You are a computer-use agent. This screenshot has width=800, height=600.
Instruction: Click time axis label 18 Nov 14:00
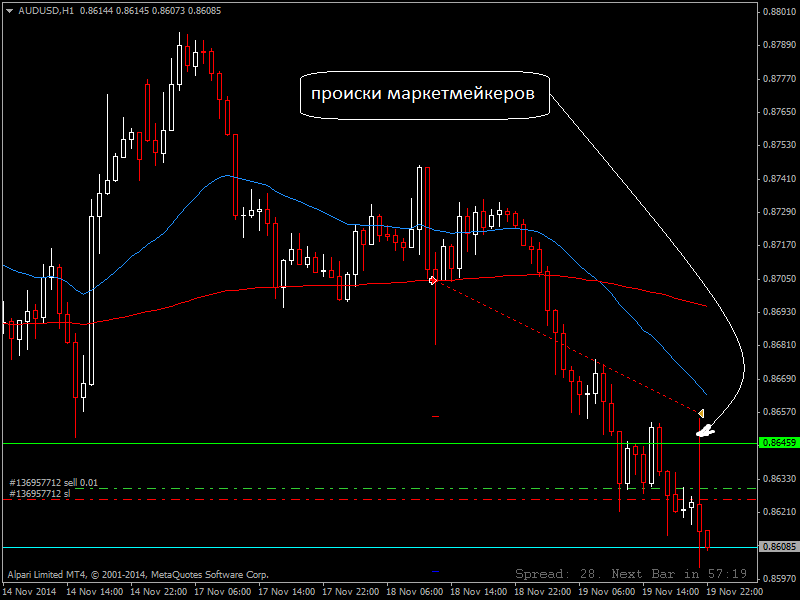tap(479, 592)
